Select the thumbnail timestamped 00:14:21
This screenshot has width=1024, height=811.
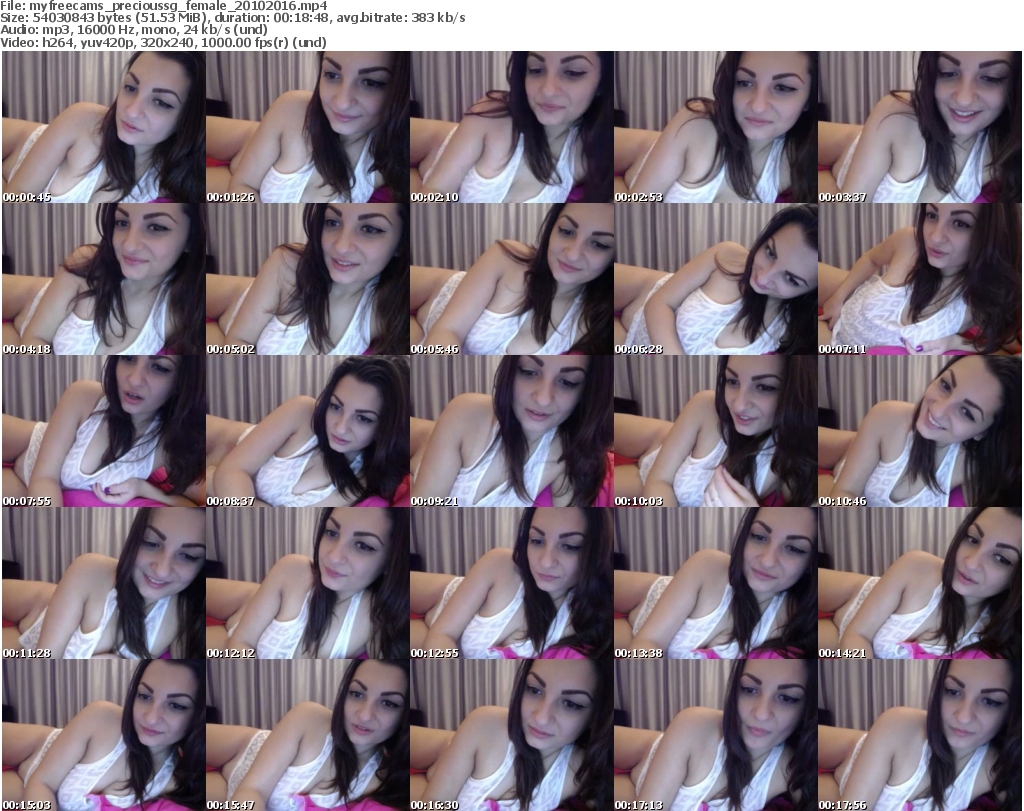920,583
